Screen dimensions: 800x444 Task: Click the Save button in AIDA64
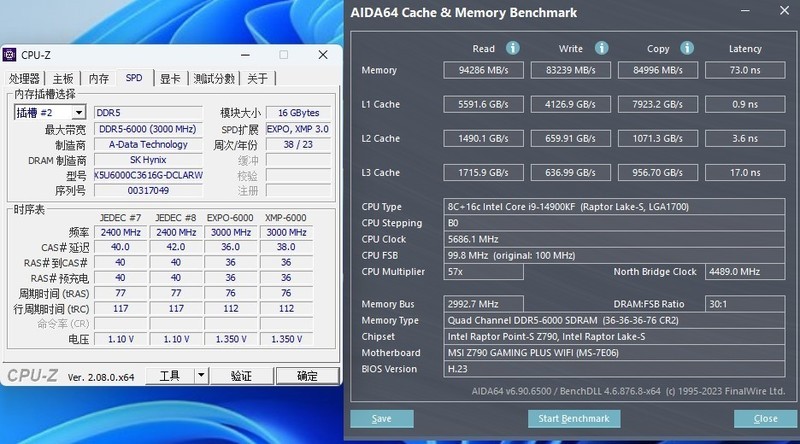click(382, 418)
